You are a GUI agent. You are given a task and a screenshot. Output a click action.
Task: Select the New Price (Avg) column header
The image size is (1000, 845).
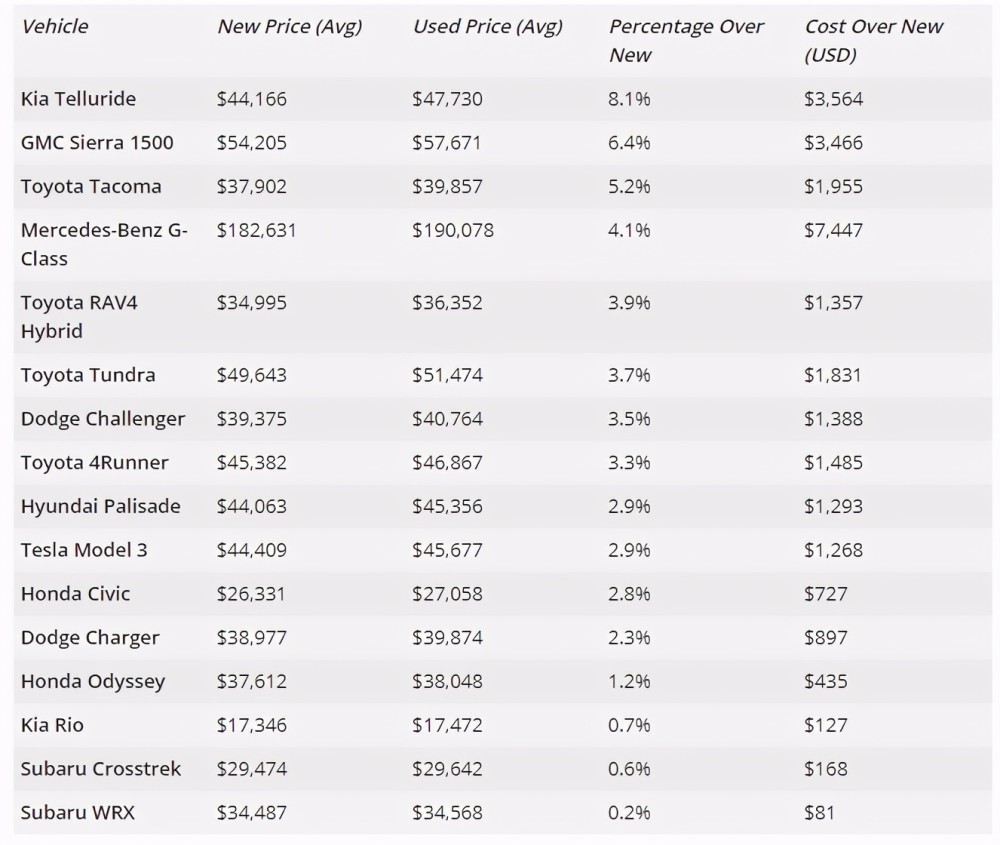click(290, 26)
